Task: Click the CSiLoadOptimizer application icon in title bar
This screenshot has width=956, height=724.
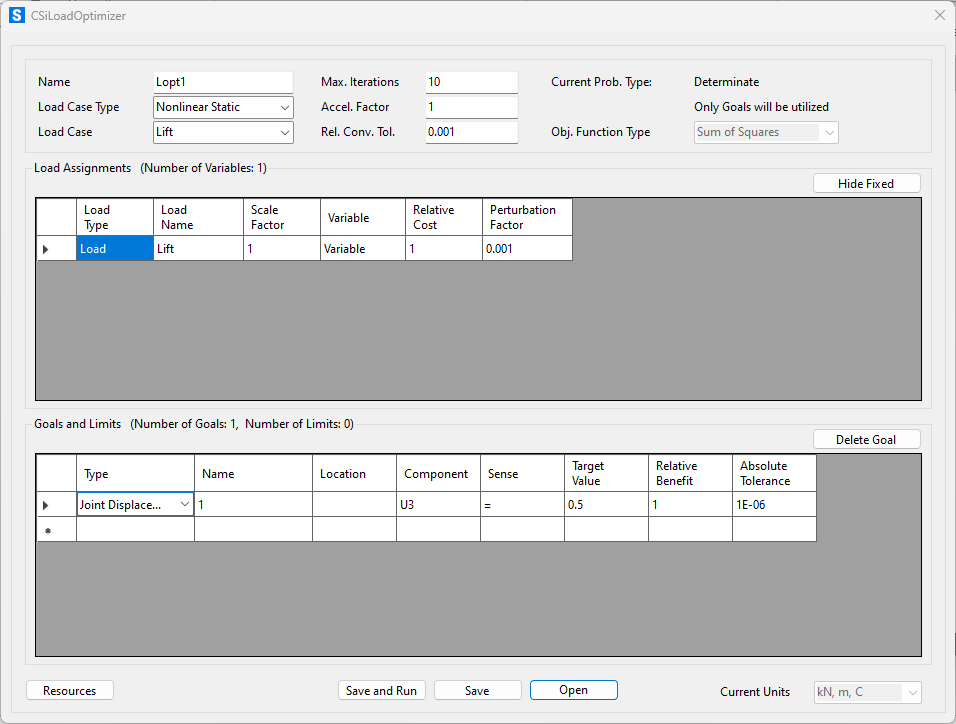Action: [x=14, y=15]
